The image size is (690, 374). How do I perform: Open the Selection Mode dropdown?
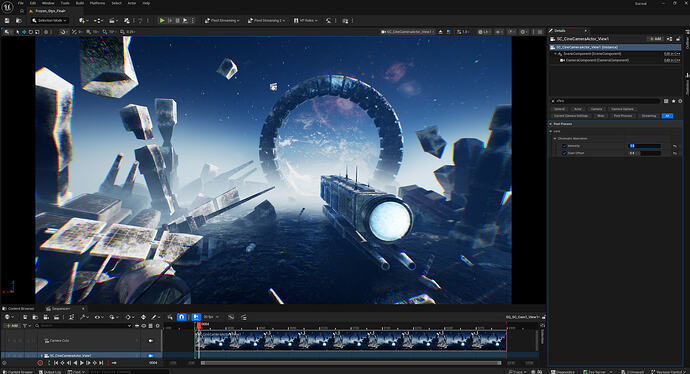[x=49, y=21]
